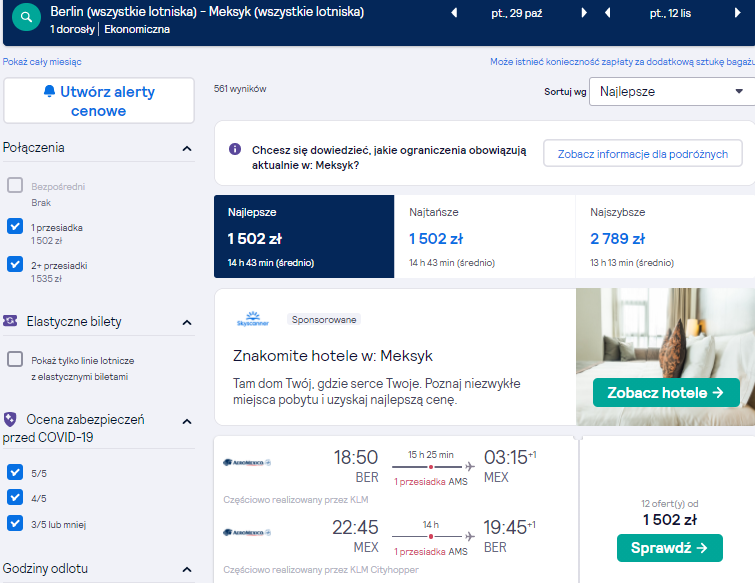Select the Najszybsze tab
The width and height of the screenshot is (755, 583).
point(665,236)
